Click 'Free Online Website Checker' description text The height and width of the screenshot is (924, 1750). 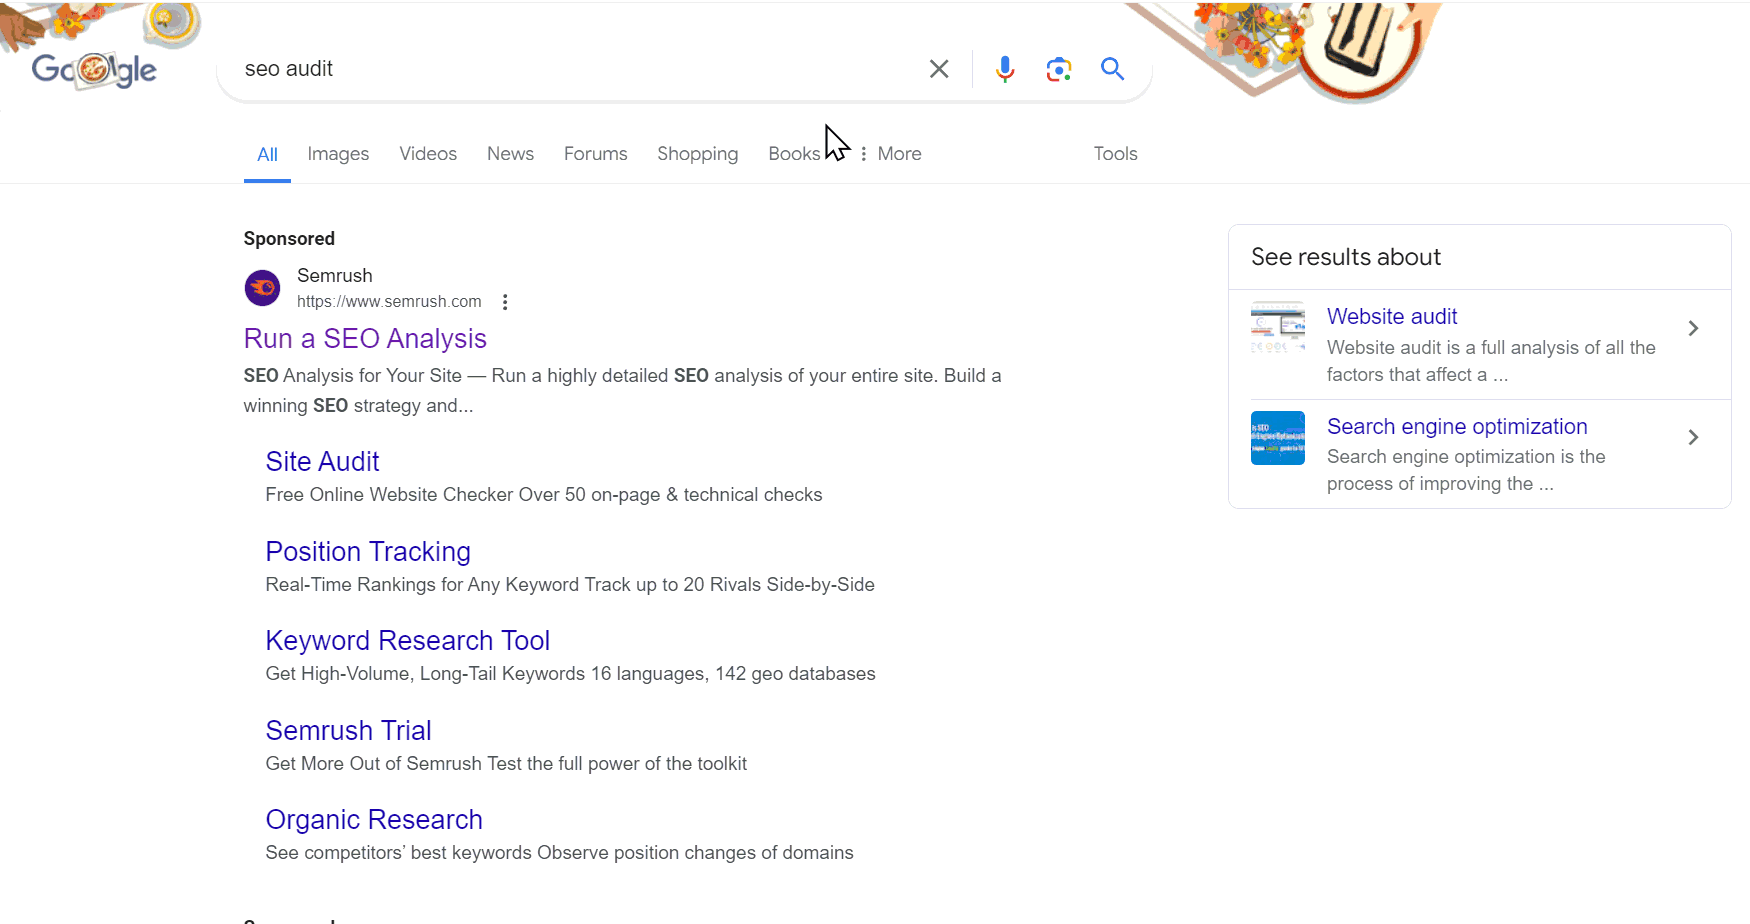[544, 495]
